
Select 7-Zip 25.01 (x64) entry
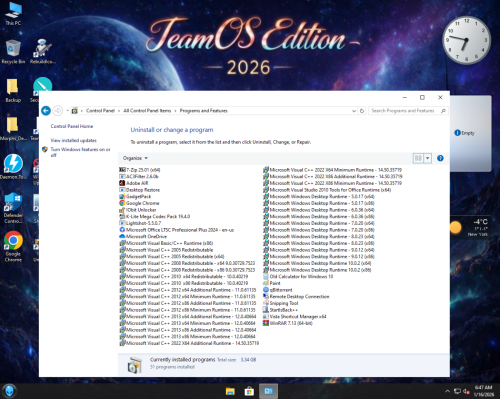[140, 170]
